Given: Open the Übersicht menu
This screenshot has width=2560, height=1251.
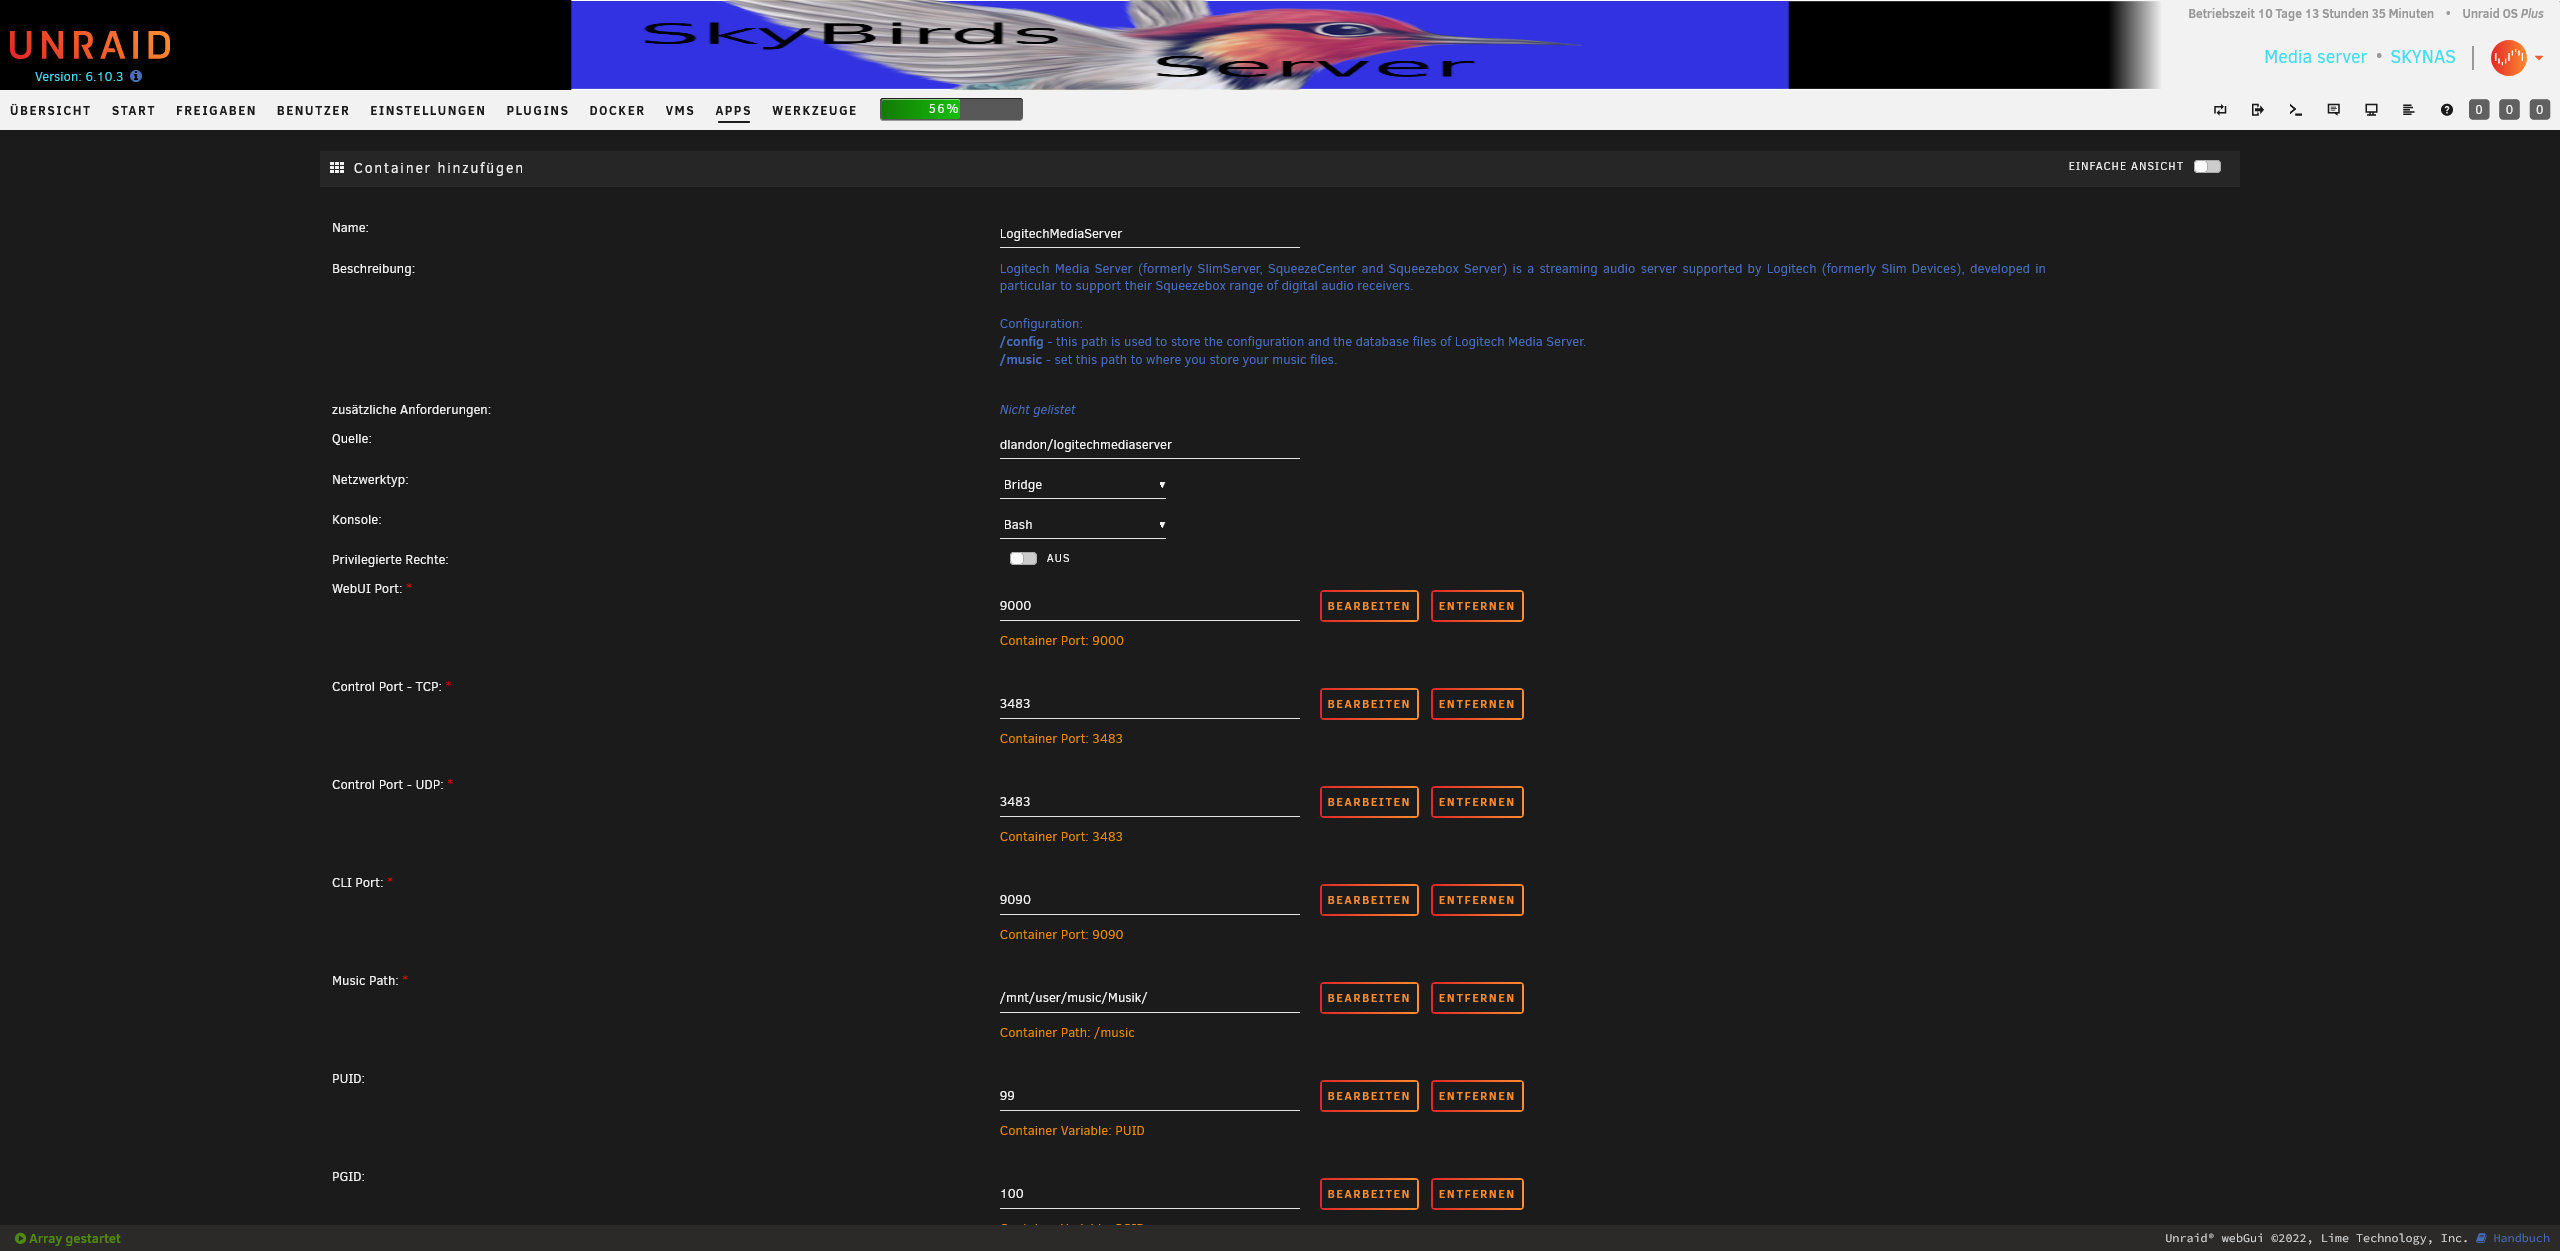Looking at the screenshot, I should click(x=50, y=111).
